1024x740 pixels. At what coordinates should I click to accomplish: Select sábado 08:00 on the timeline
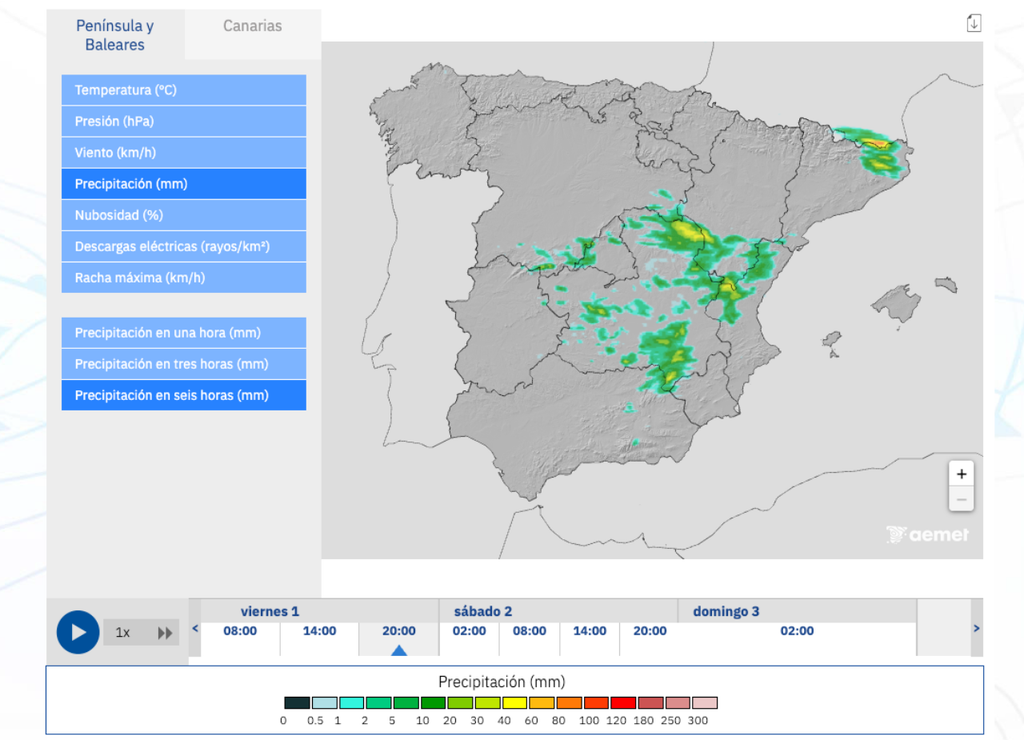pos(530,631)
